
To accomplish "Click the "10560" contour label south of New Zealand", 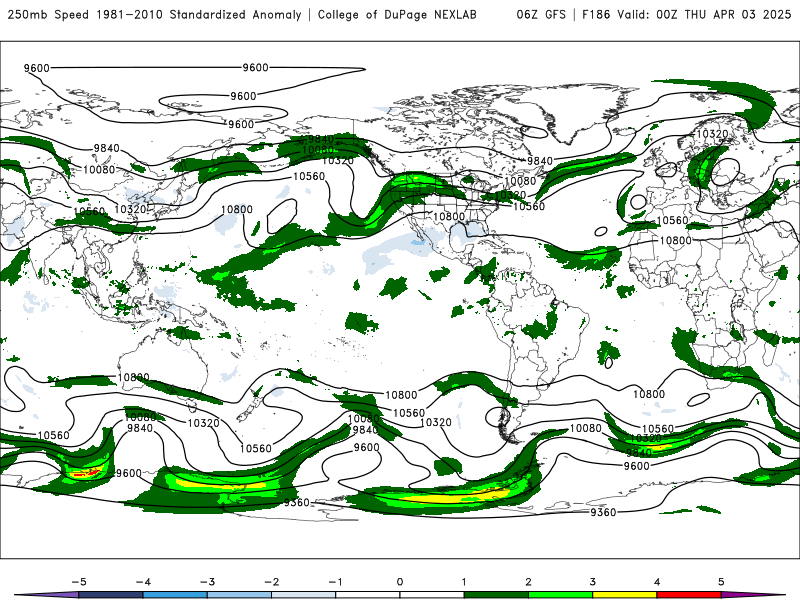I will [256, 448].
